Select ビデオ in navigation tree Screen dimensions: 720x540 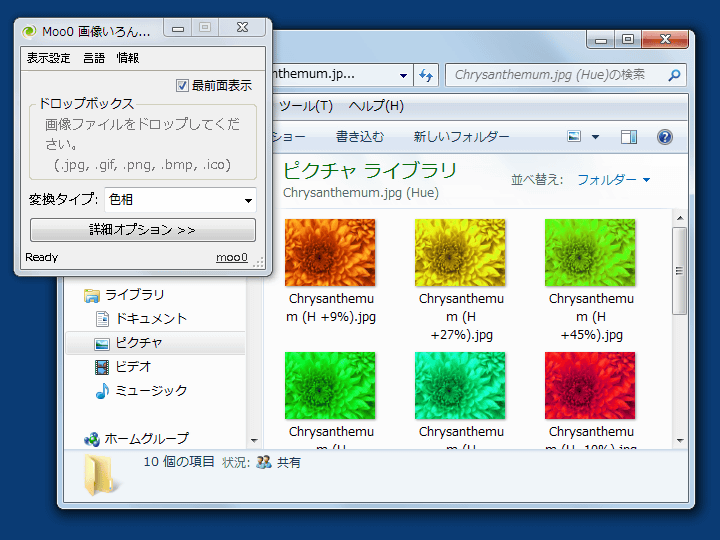[133, 367]
